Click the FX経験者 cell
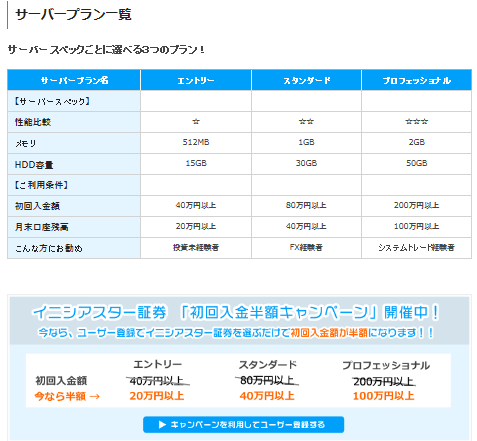This screenshot has height=441, width=477. click(306, 247)
